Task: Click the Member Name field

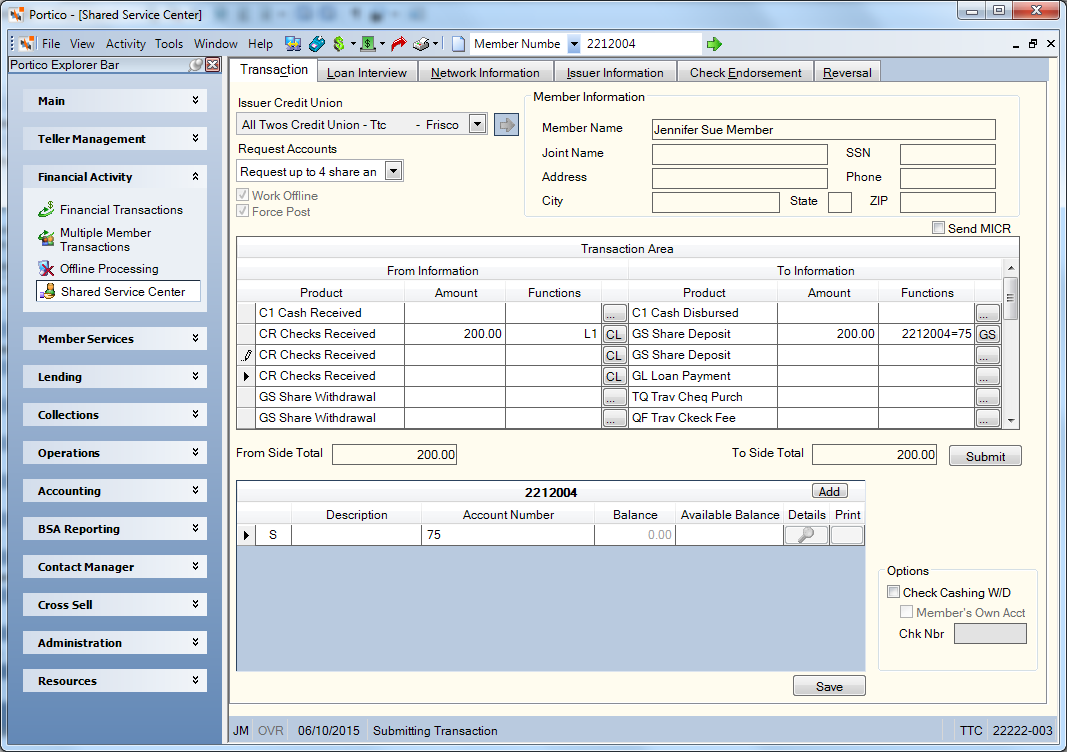Action: click(823, 129)
